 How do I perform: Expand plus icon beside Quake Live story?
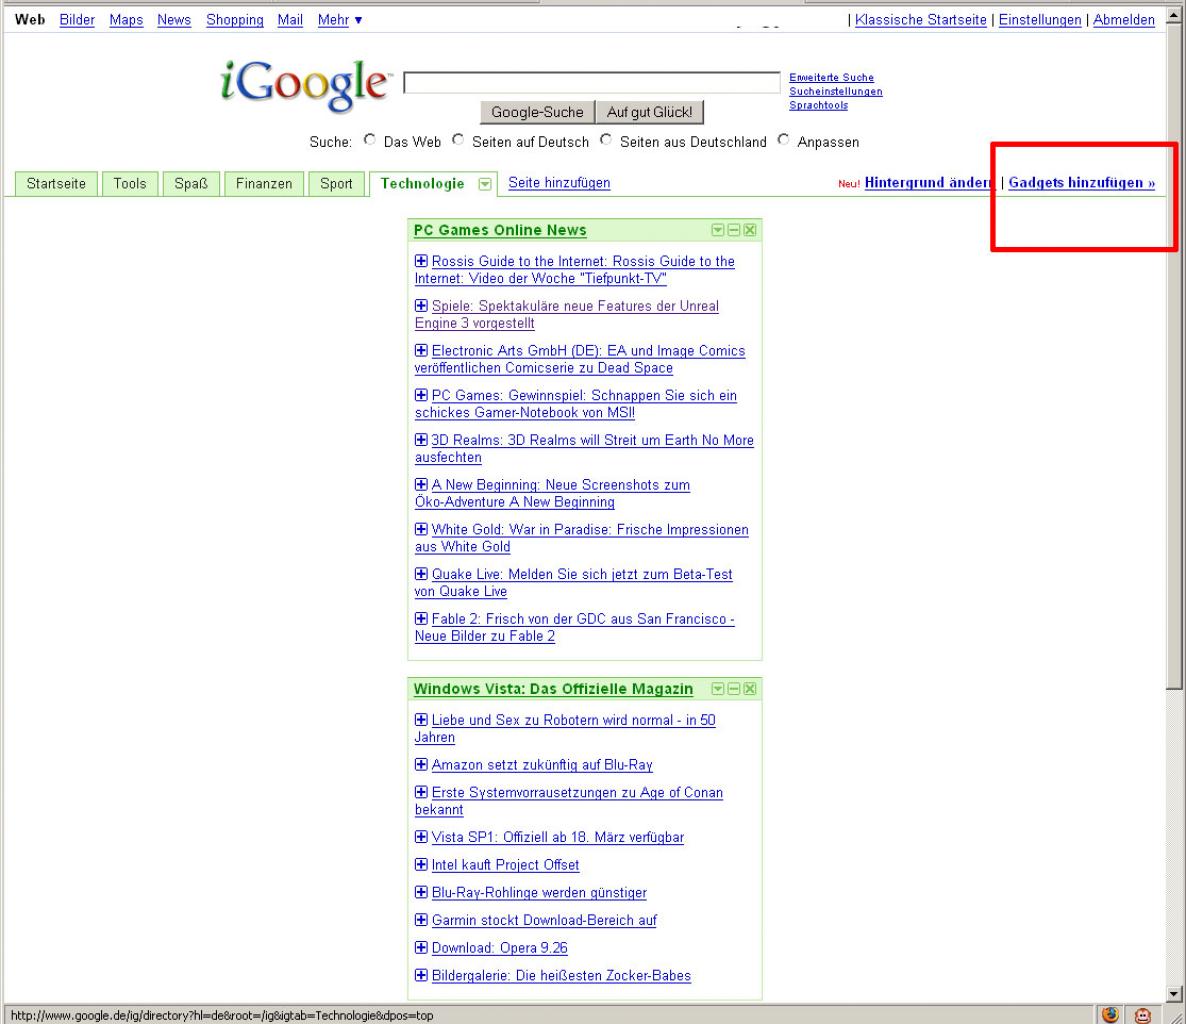tap(421, 573)
